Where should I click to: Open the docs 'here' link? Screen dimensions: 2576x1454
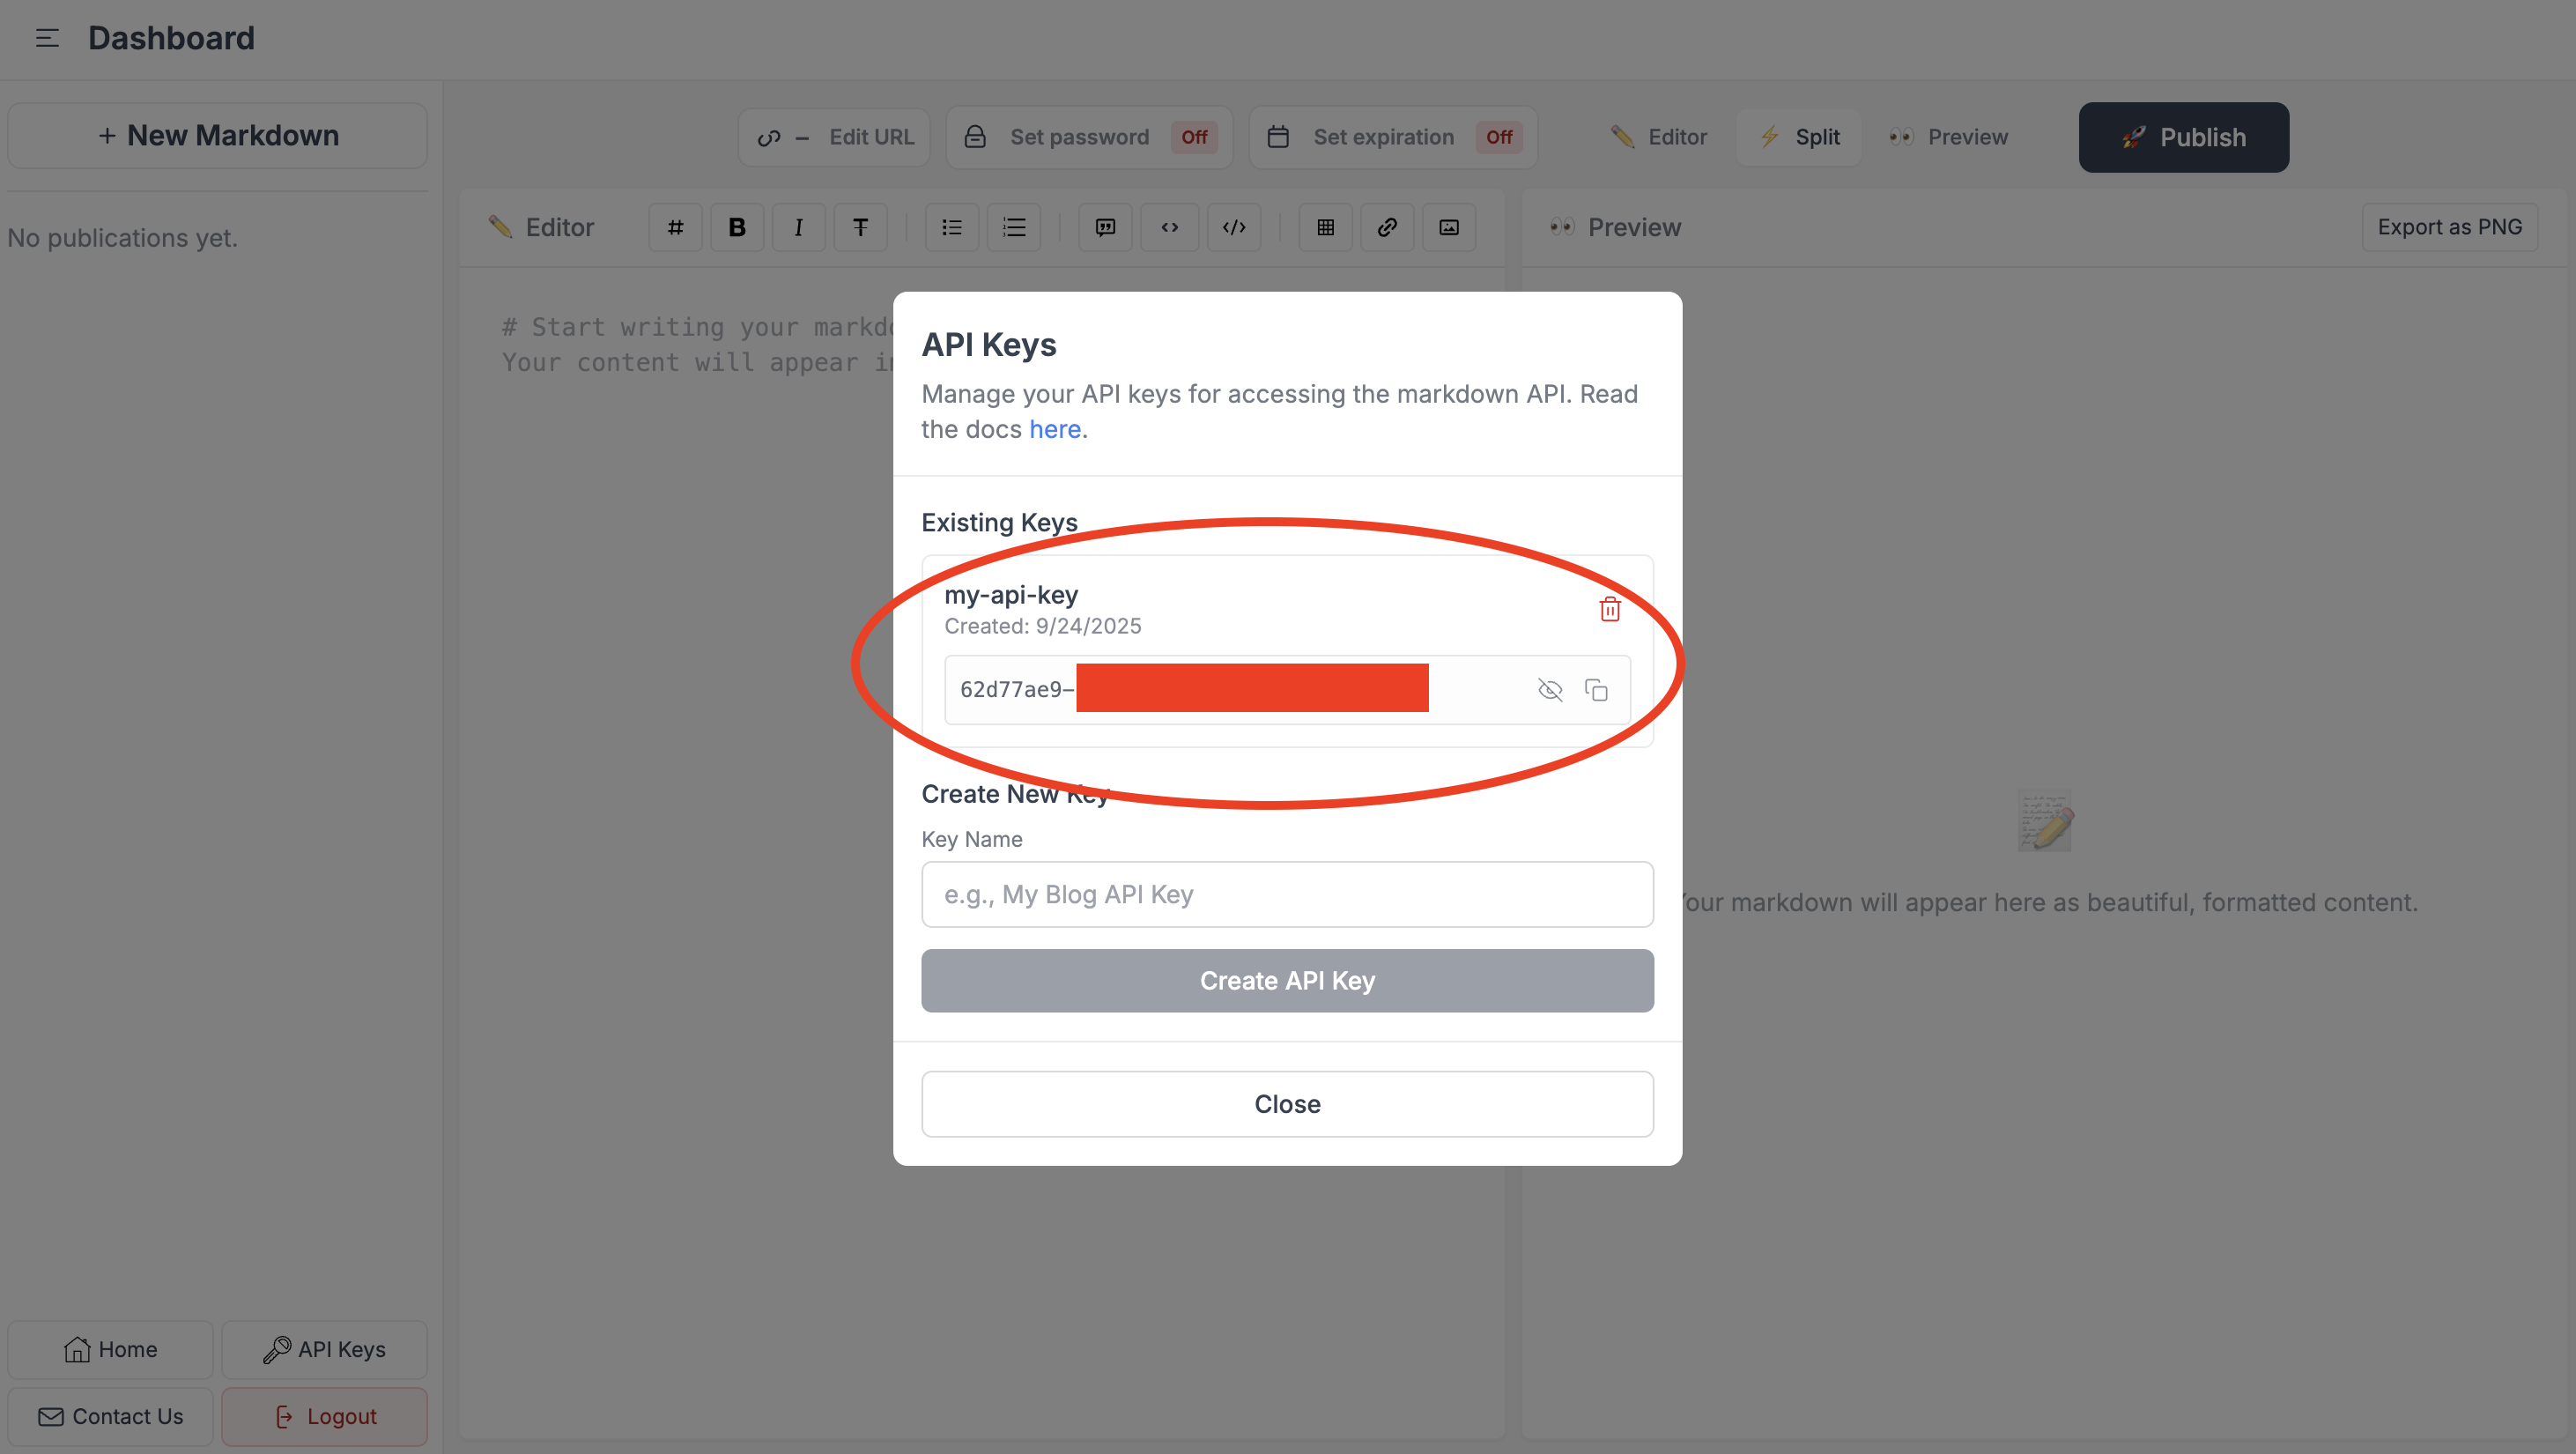coord(1054,429)
